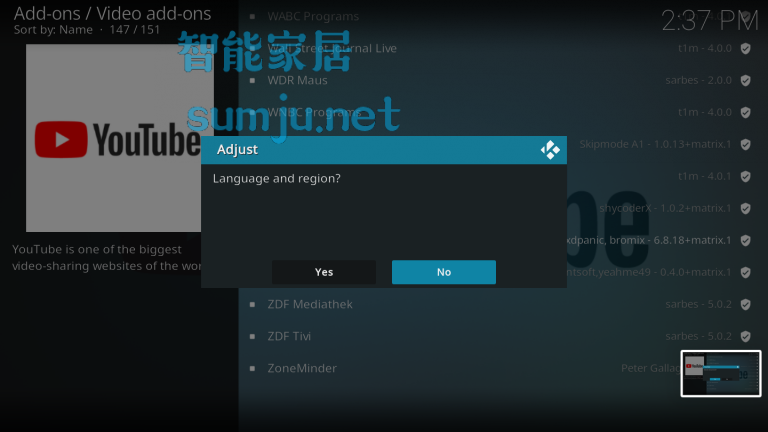Choose No in the Adjust dialog

[x=444, y=272]
